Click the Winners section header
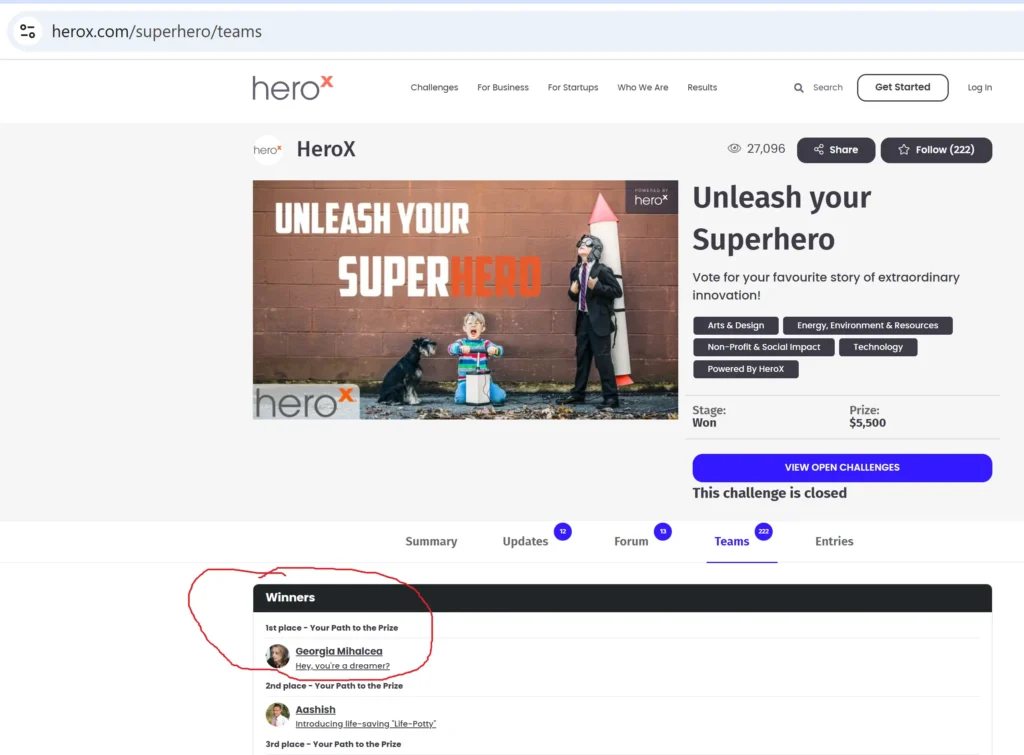The image size is (1024, 755). [622, 598]
